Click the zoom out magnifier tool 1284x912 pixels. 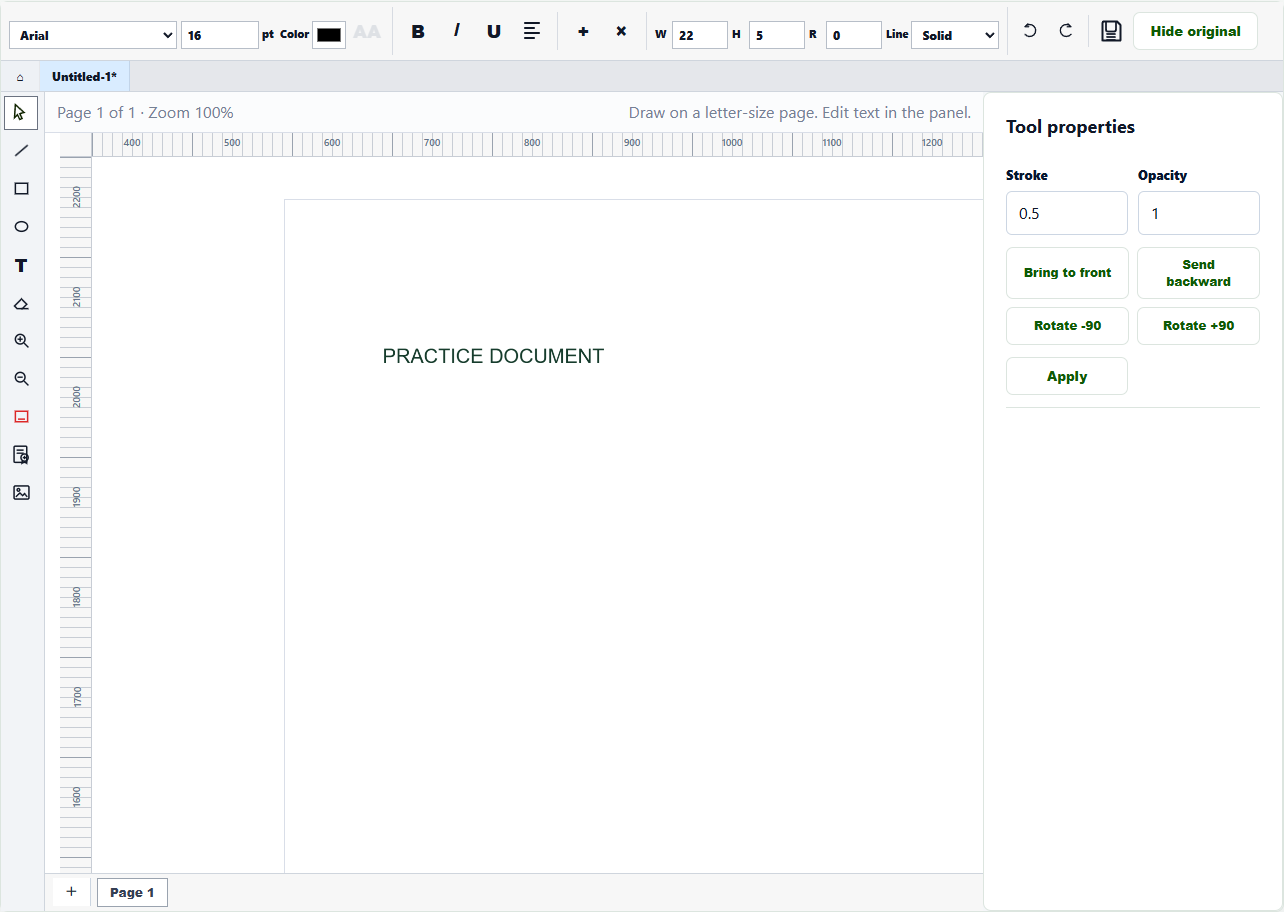tap(21, 379)
